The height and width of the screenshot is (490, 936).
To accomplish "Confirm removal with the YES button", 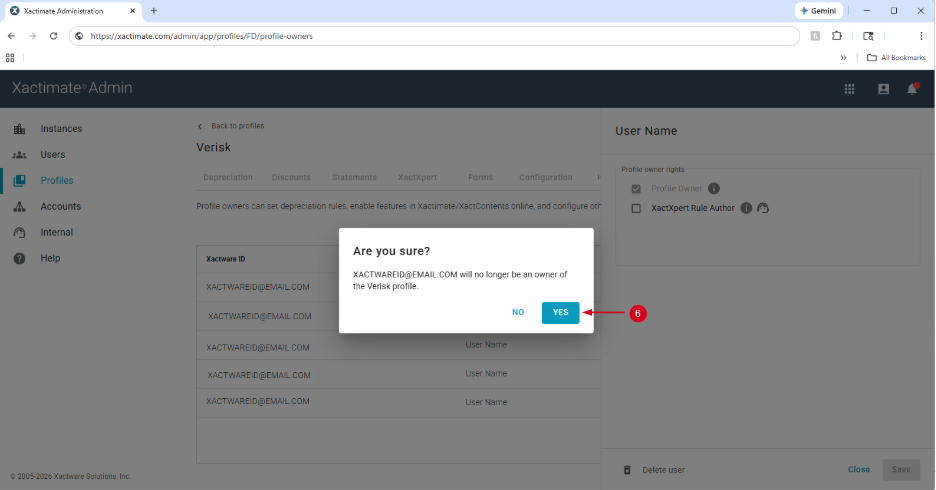I will pyautogui.click(x=560, y=313).
